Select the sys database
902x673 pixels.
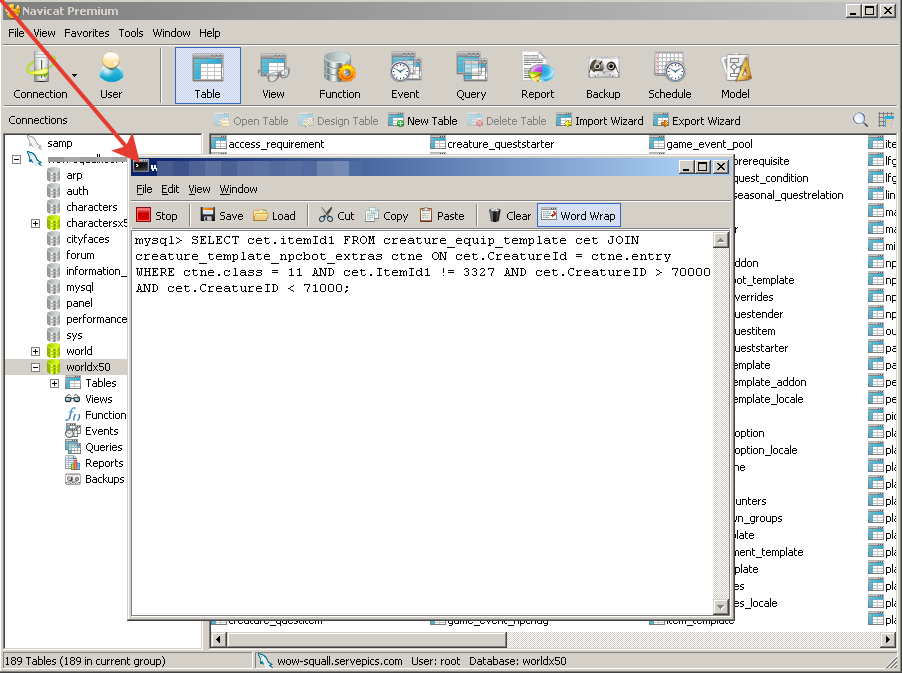[74, 335]
